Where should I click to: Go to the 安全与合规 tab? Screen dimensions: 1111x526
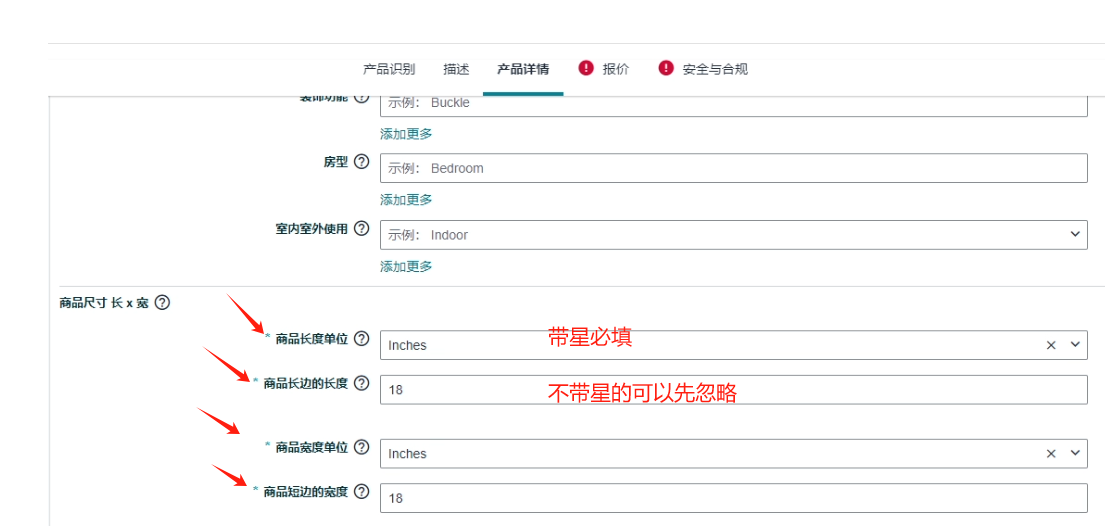pyautogui.click(x=715, y=69)
